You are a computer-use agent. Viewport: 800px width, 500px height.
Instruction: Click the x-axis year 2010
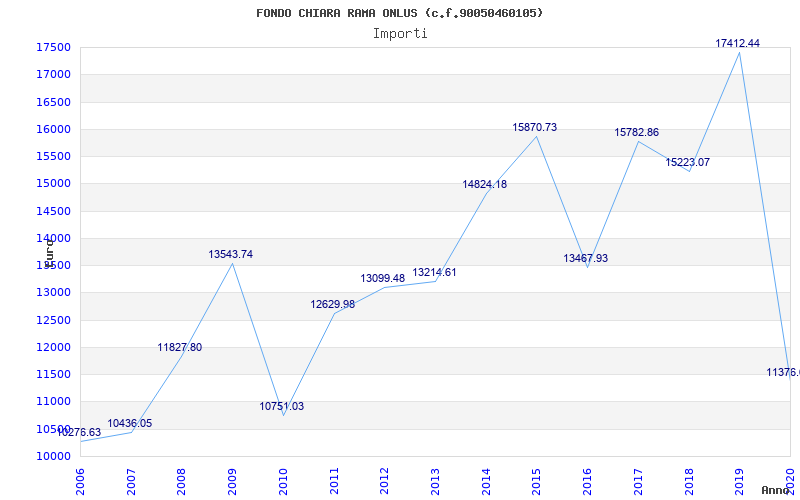tap(283, 482)
